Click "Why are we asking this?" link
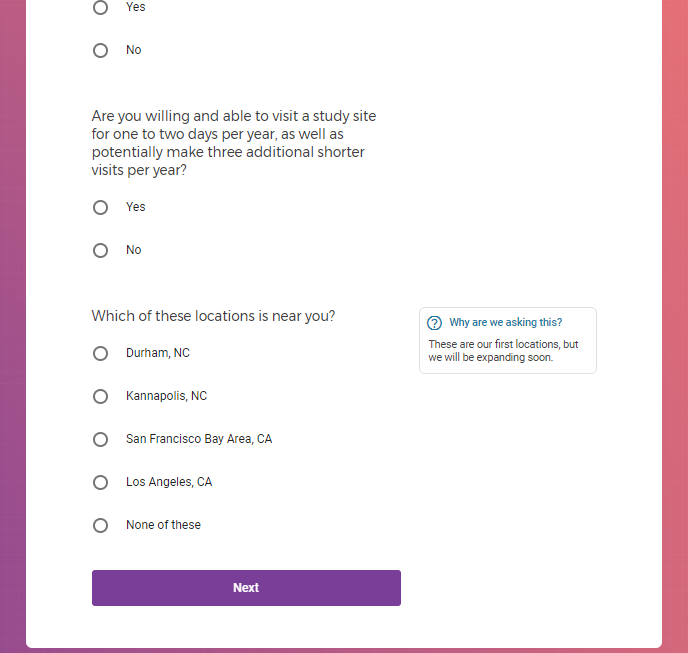This screenshot has width=688, height=653. [505, 323]
